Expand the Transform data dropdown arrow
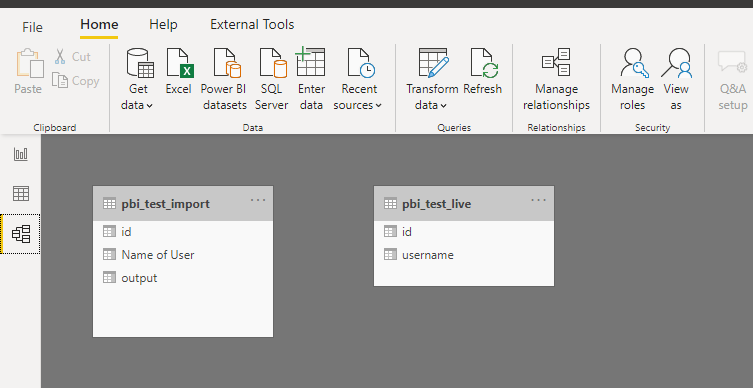This screenshot has width=753, height=388. (443, 106)
